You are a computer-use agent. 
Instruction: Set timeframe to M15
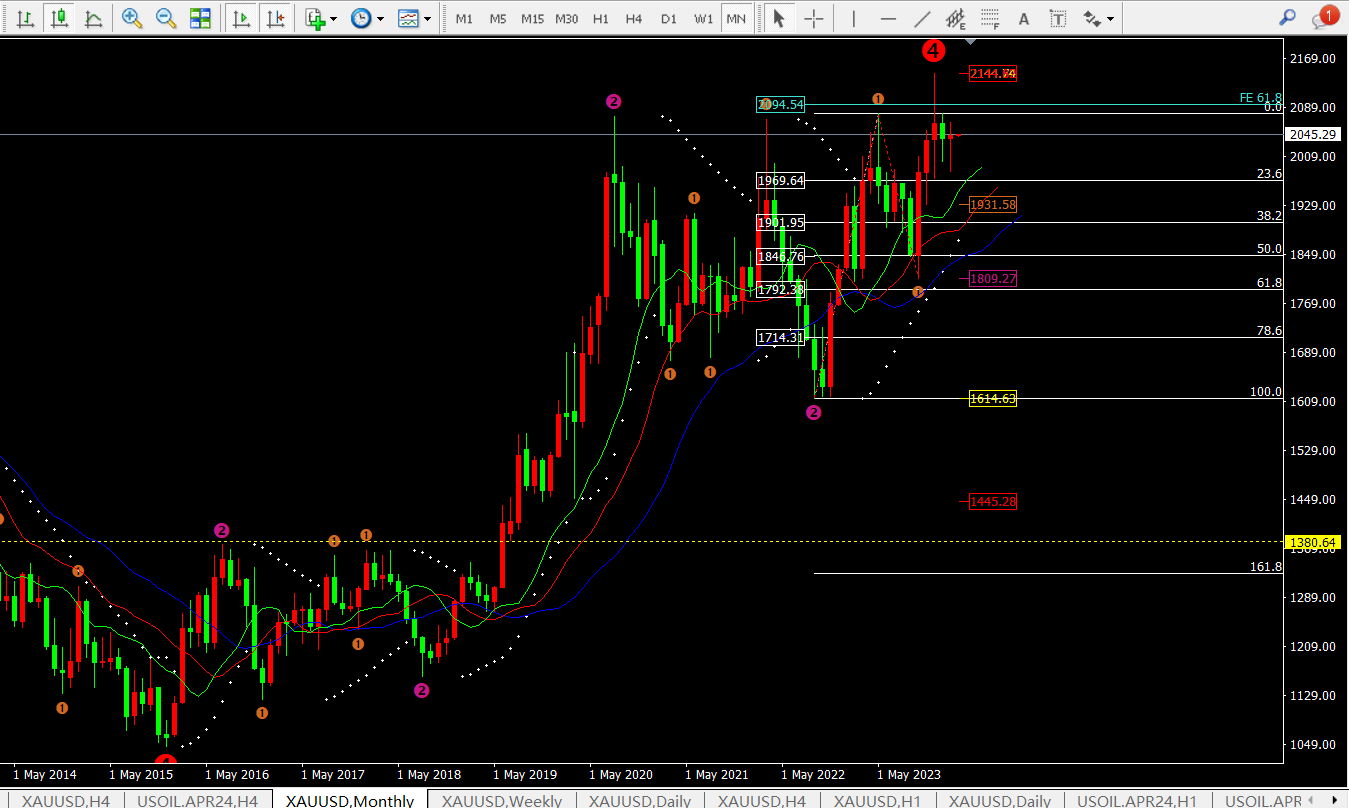[532, 18]
